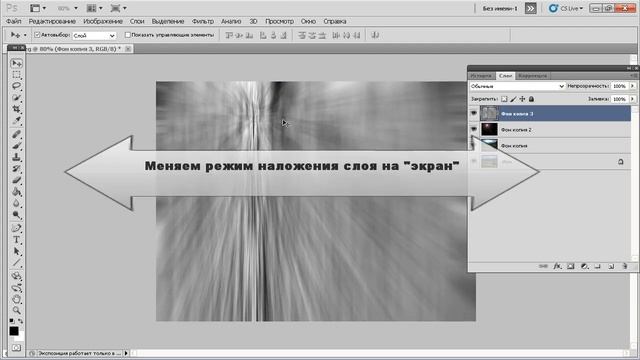Switch to the История tab

(x=481, y=76)
